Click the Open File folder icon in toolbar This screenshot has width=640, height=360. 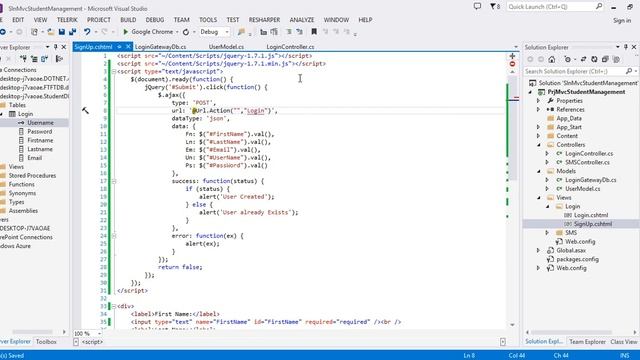click(x=51, y=32)
